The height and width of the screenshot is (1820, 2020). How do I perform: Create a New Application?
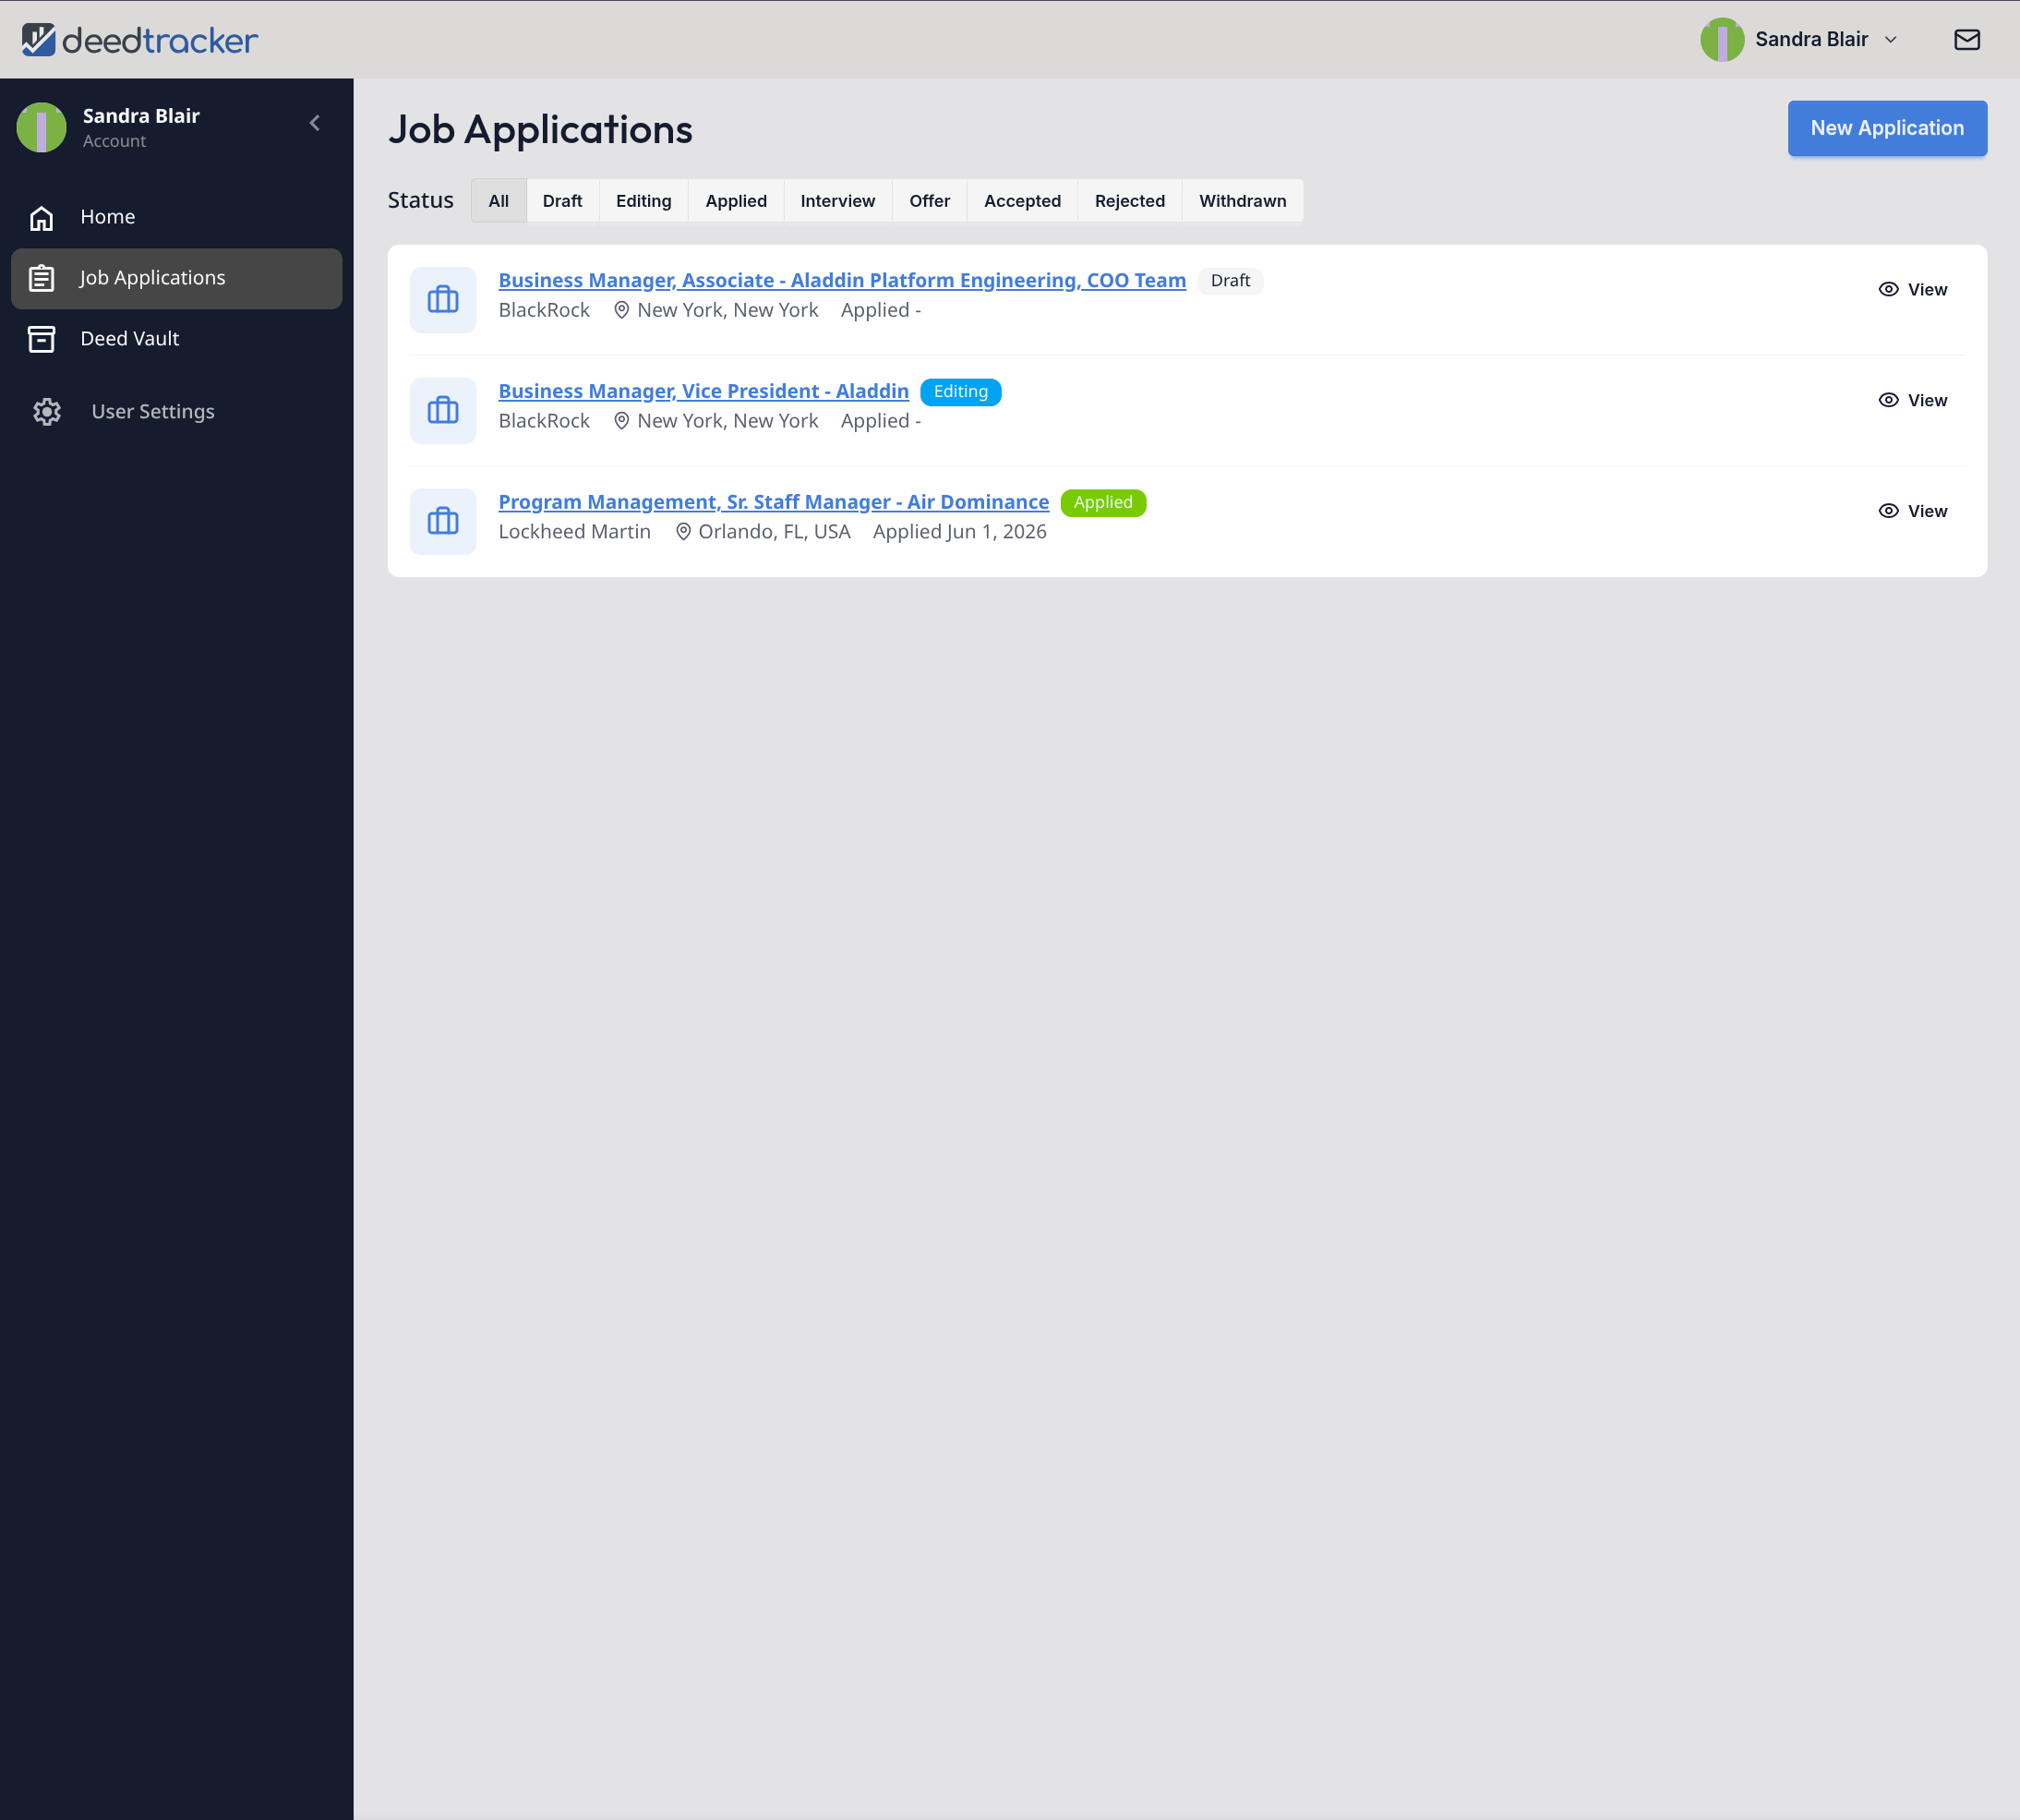coord(1887,128)
